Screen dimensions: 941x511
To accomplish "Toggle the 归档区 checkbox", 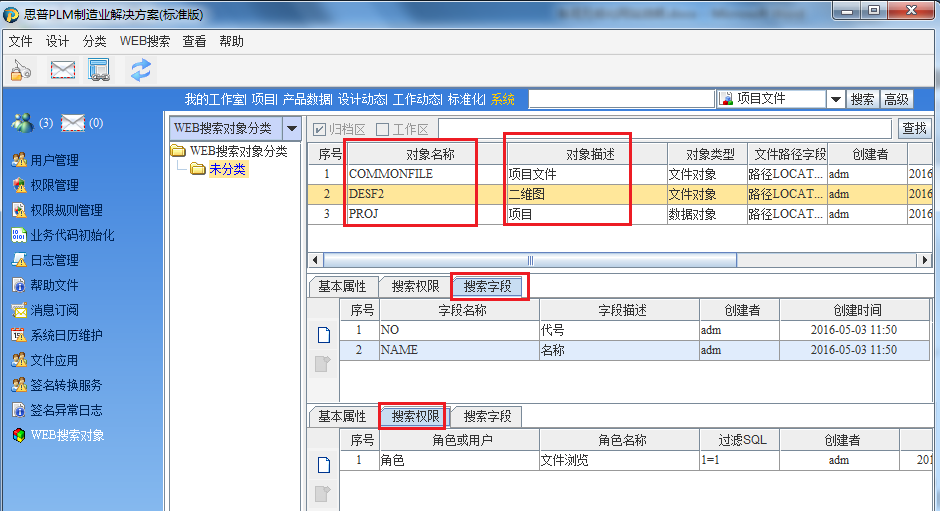I will tap(320, 129).
